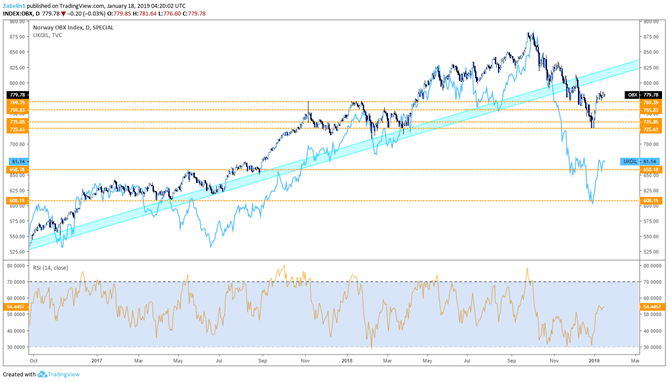668x382 pixels.
Task: Select the right-side orange 725.63 level label
Action: coord(651,129)
